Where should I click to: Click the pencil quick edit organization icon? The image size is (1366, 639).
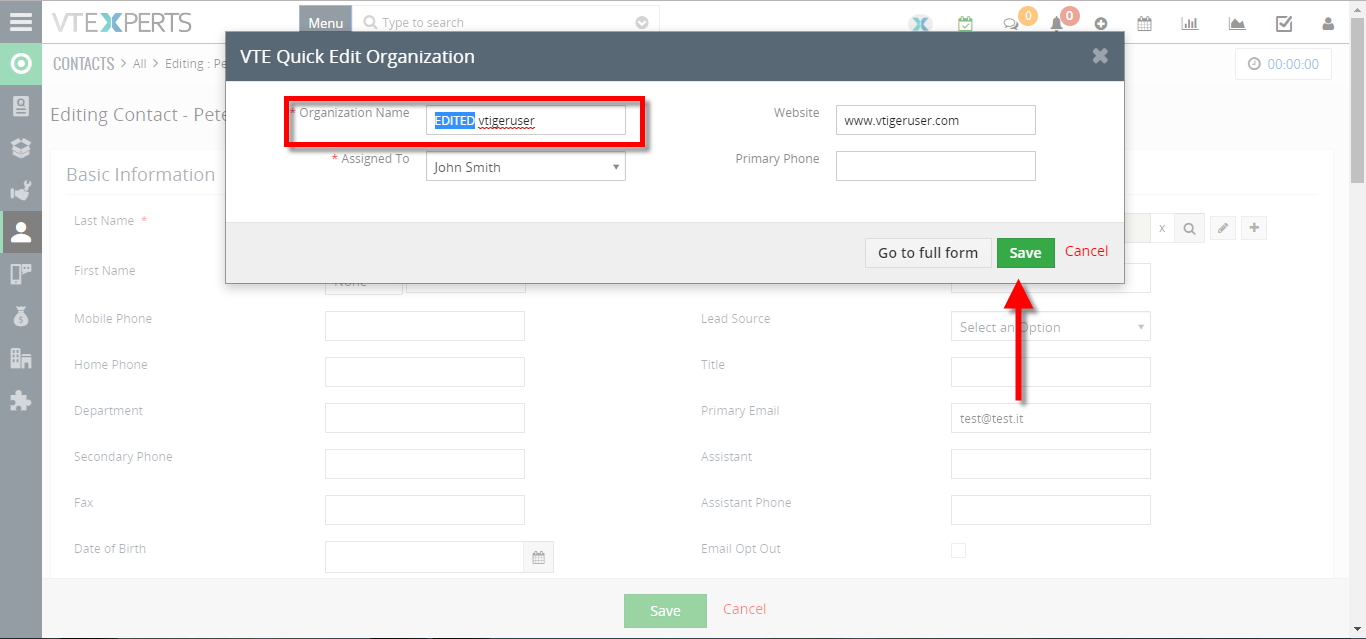pos(1223,229)
